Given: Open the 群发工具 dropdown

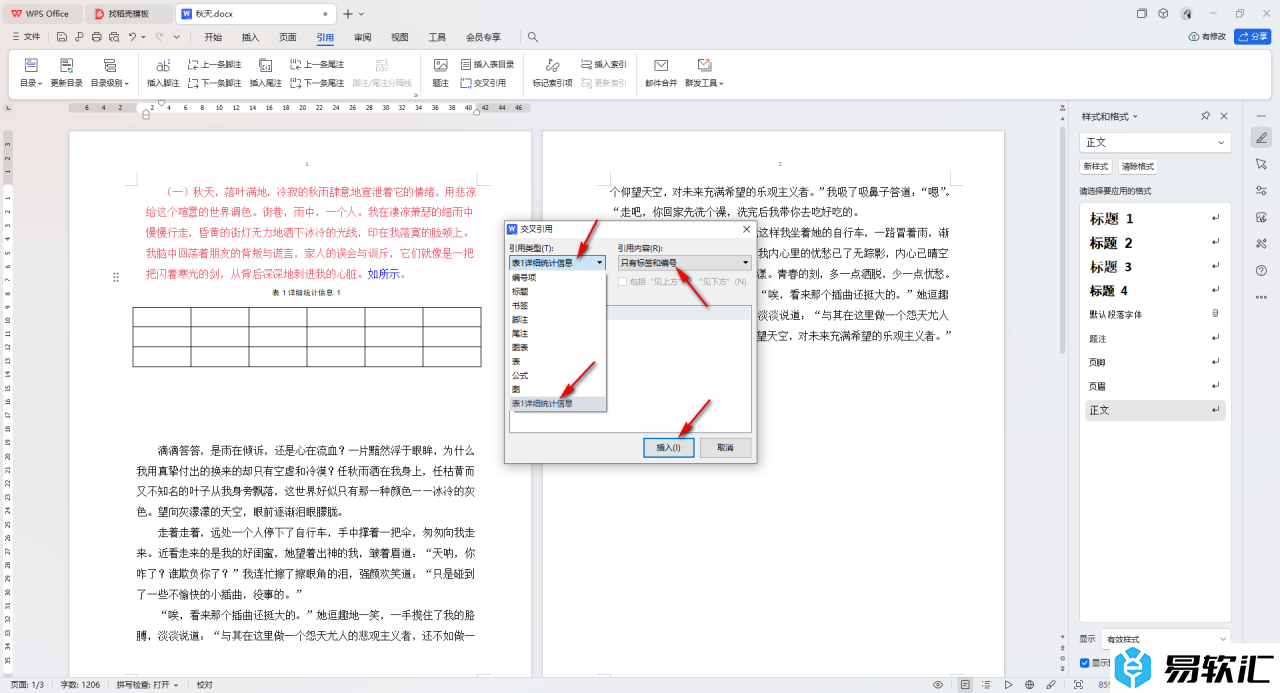Looking at the screenshot, I should [x=705, y=83].
